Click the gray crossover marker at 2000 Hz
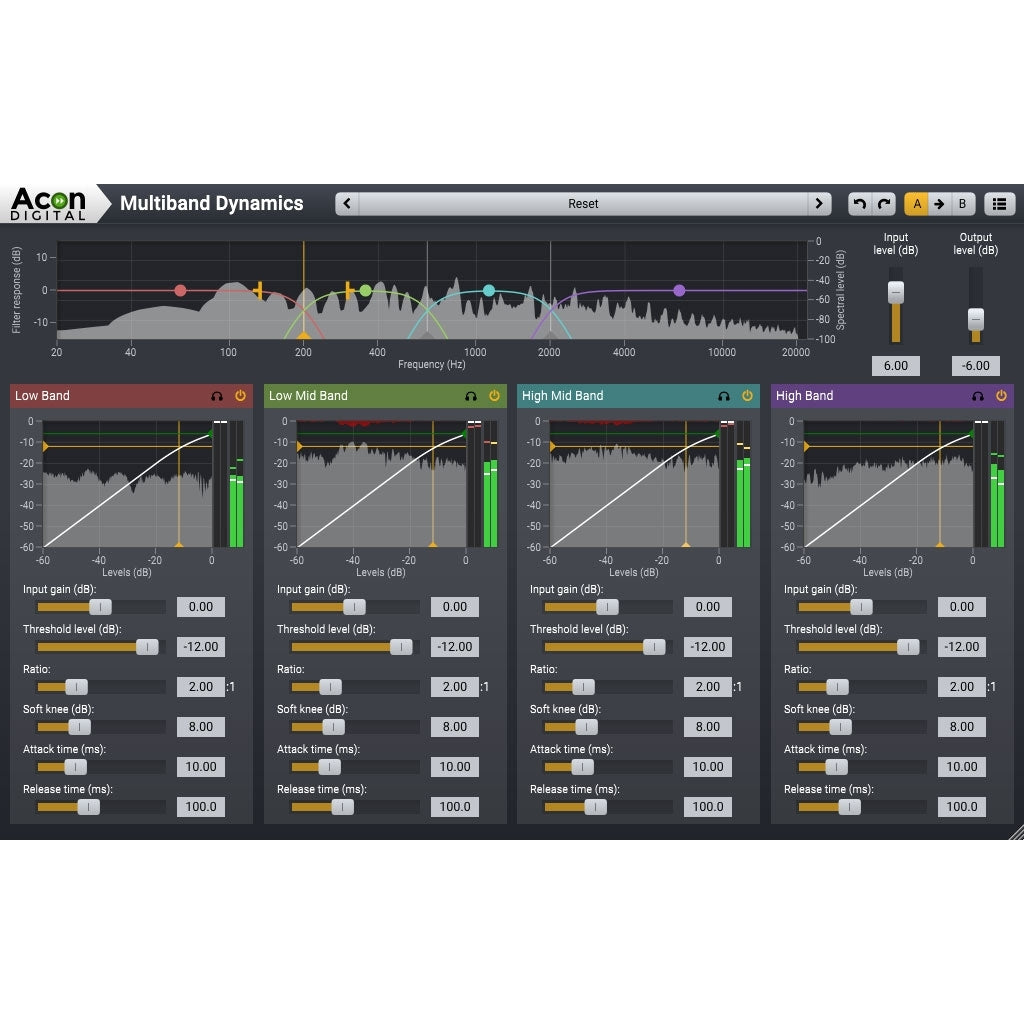This screenshot has width=1024, height=1024. pos(551,336)
